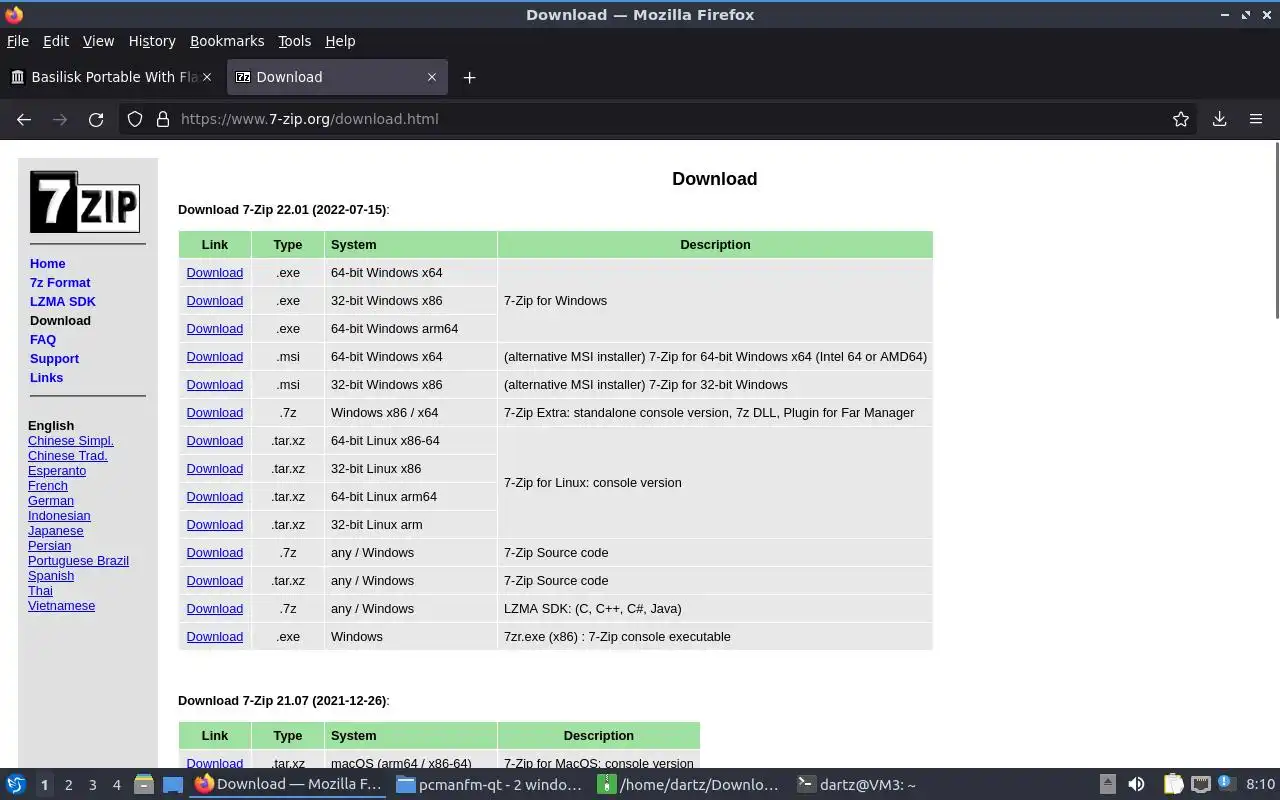Open the Lubuntu start menu icon
1280x800 pixels.
[15, 785]
